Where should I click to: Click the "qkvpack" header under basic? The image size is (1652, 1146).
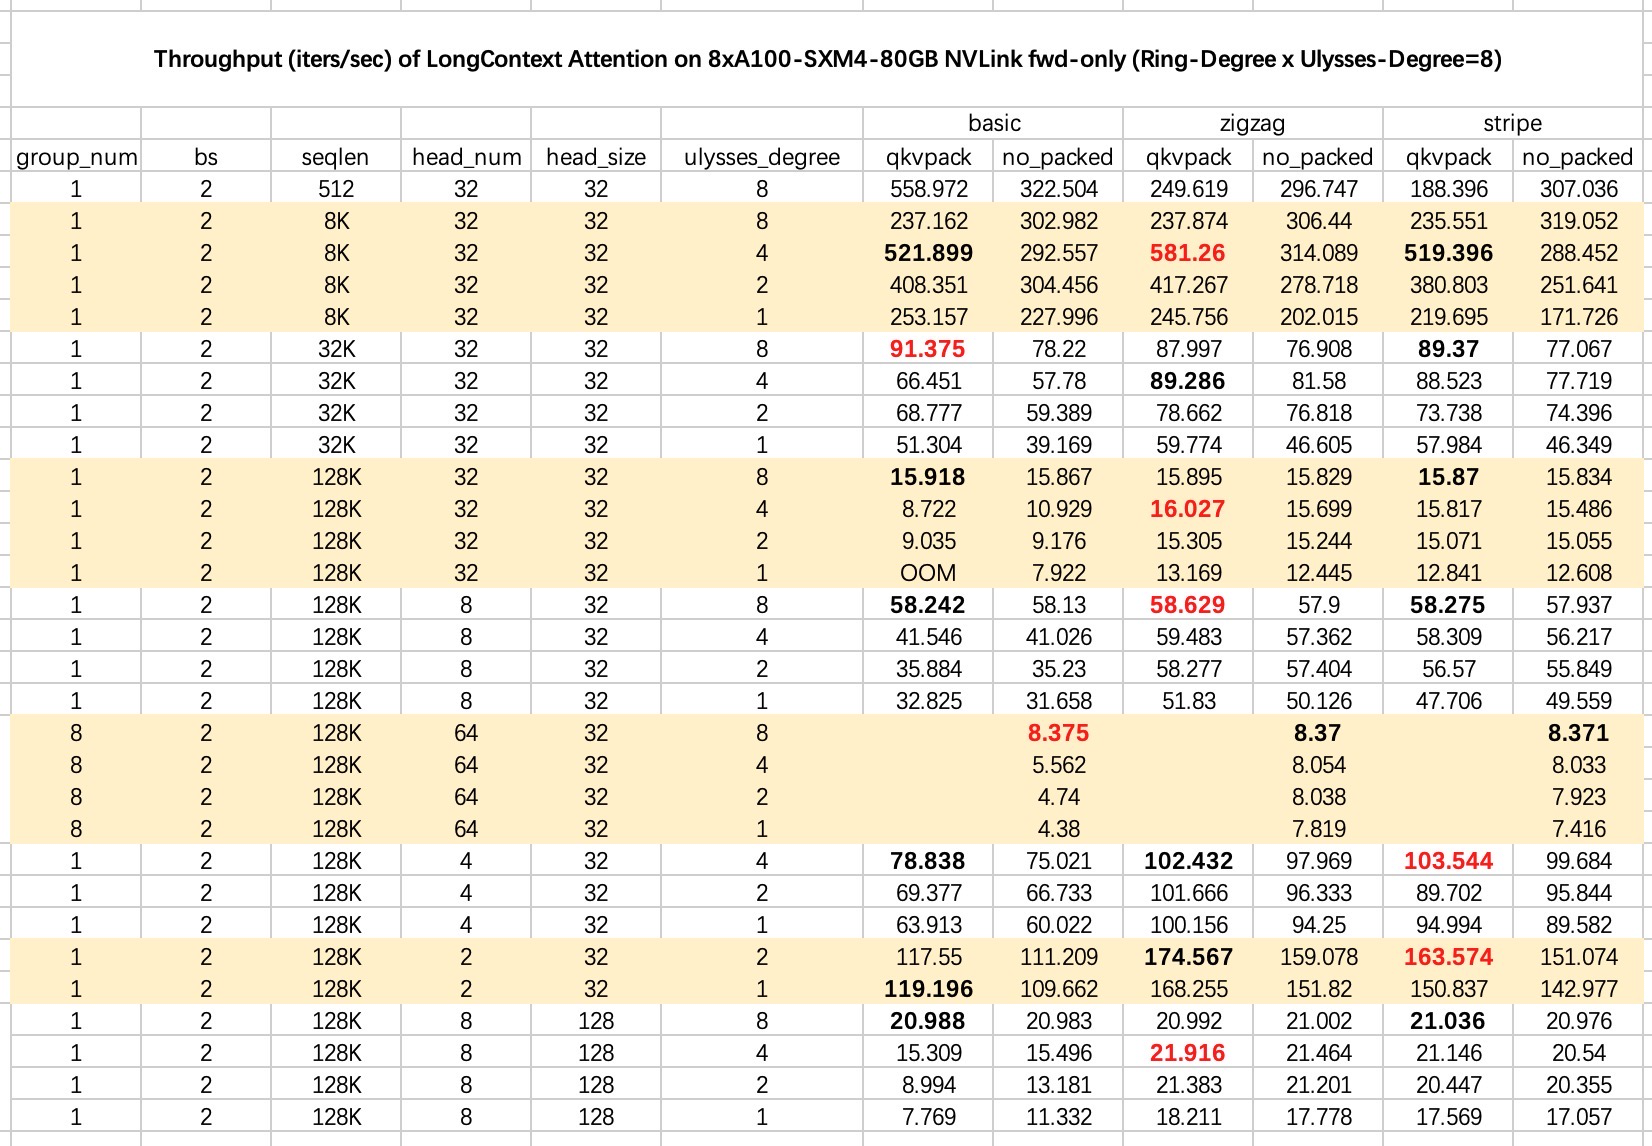pyautogui.click(x=929, y=157)
